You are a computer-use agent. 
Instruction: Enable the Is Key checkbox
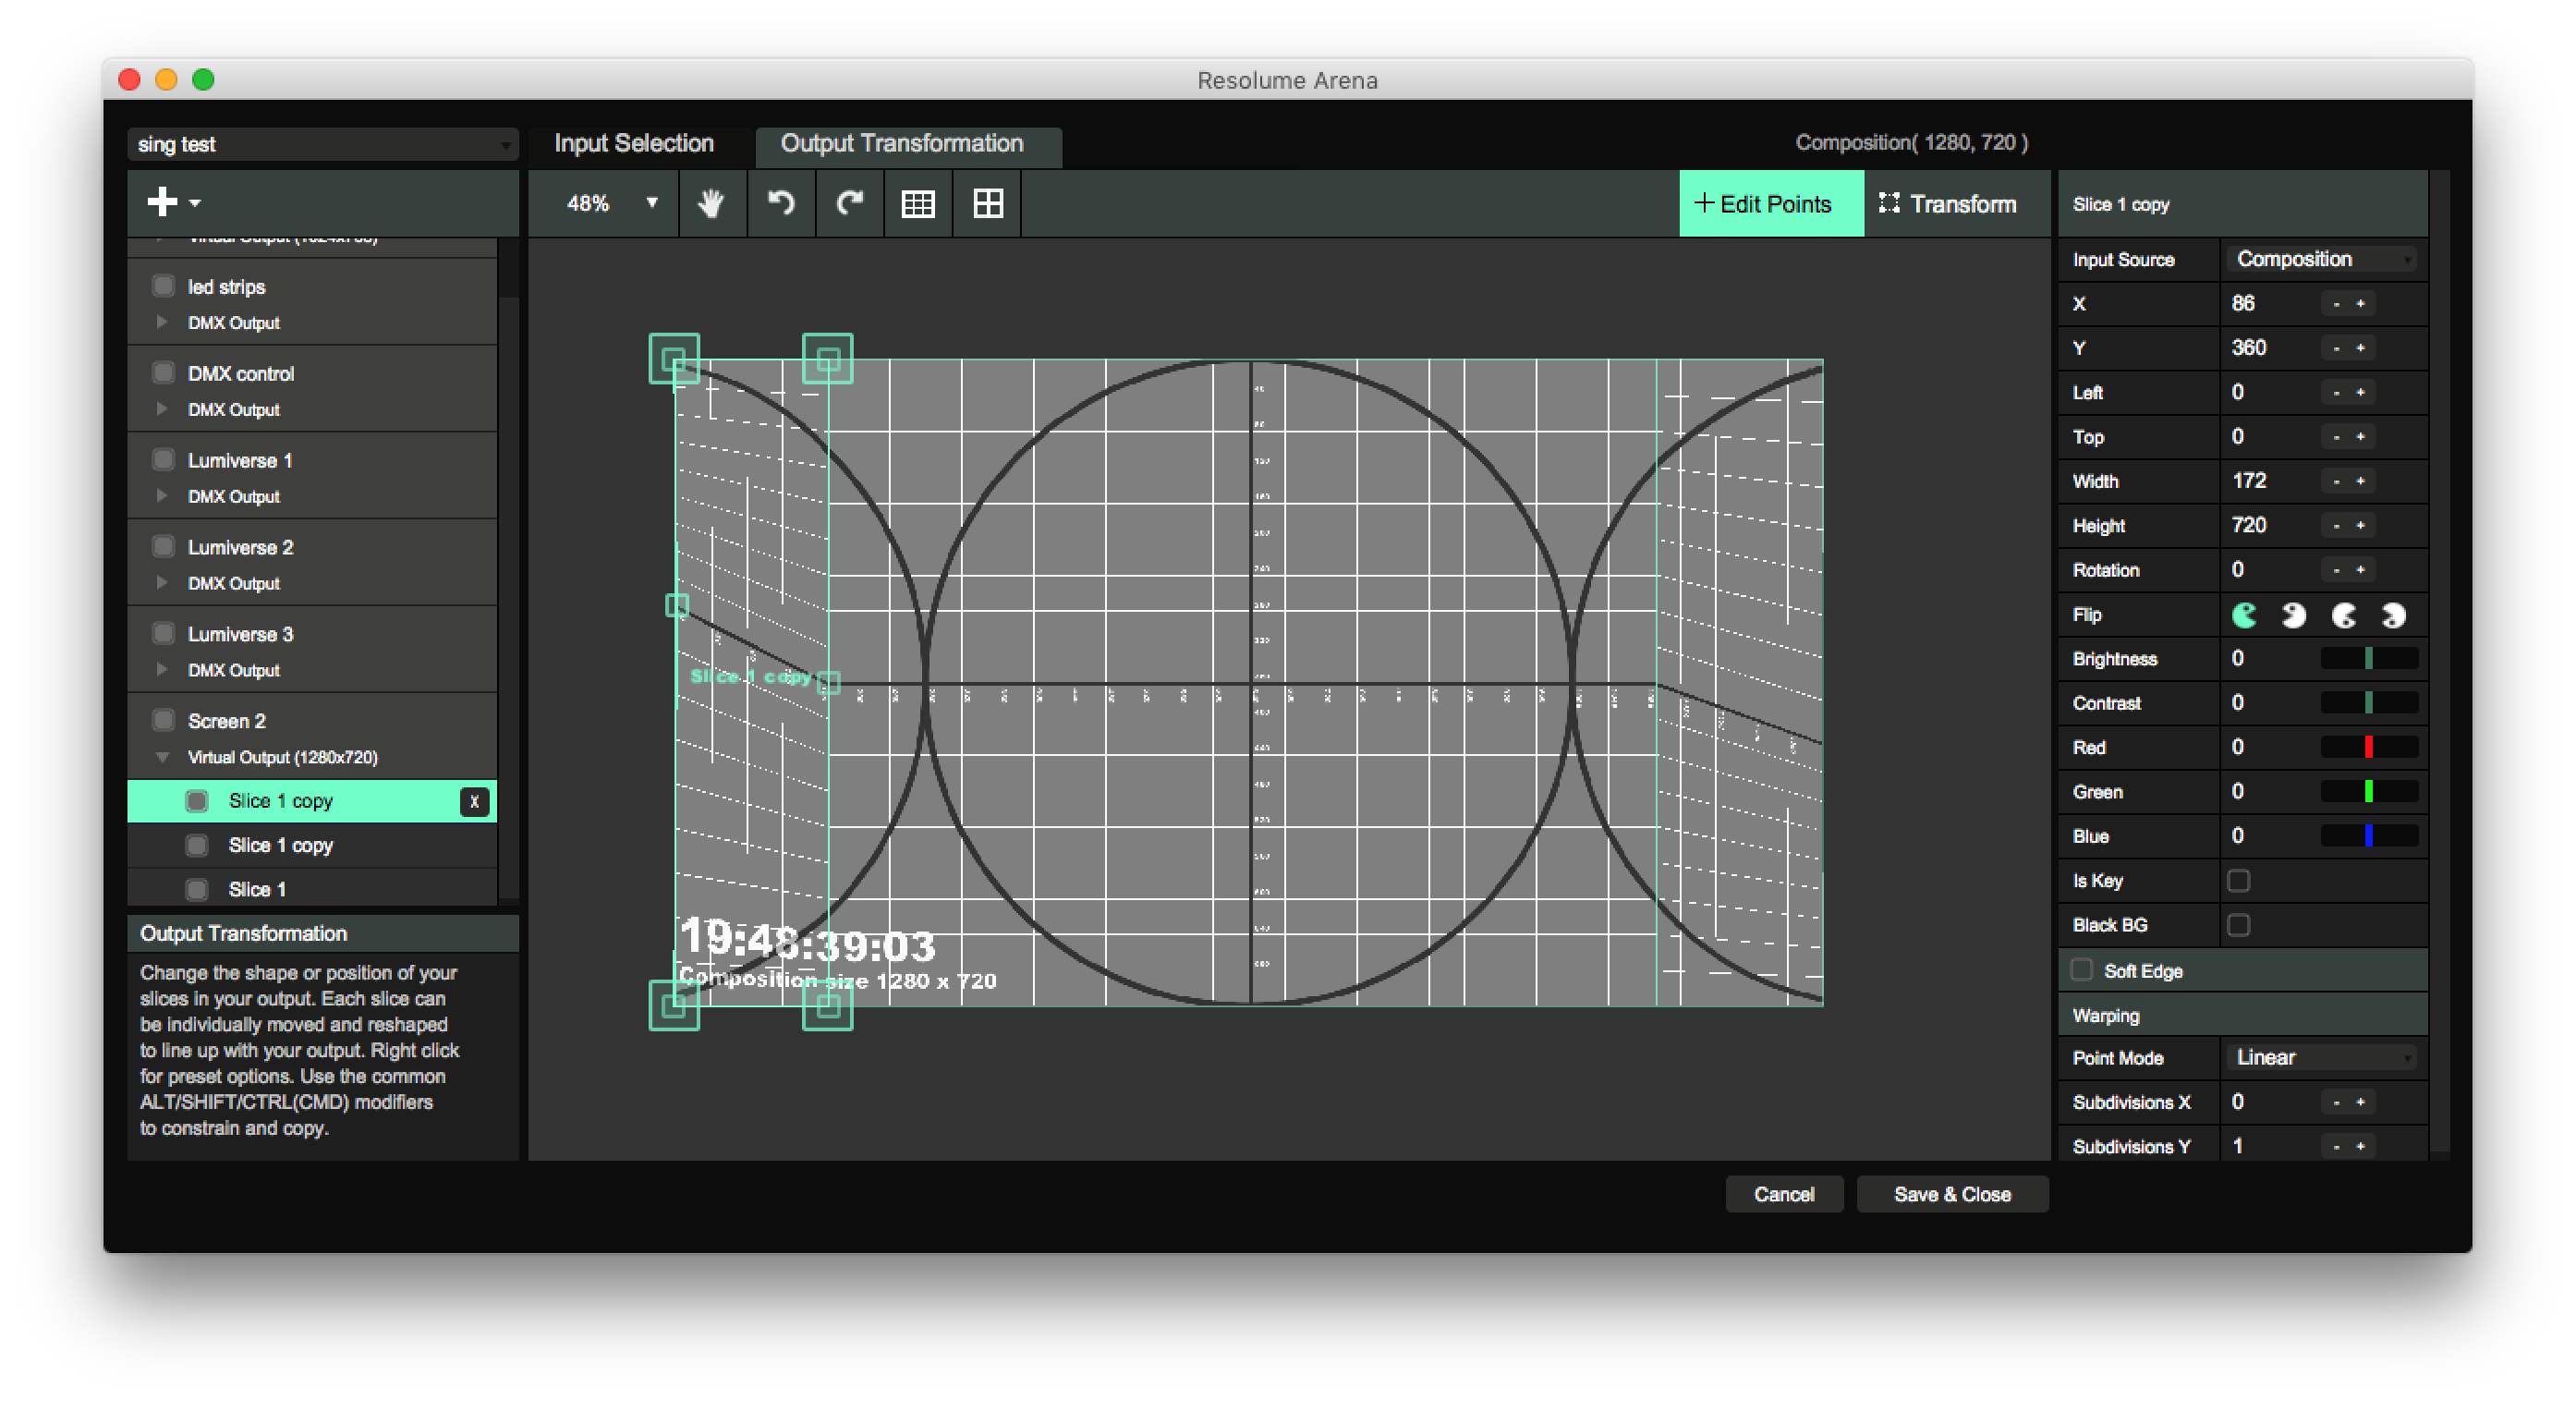2238,881
